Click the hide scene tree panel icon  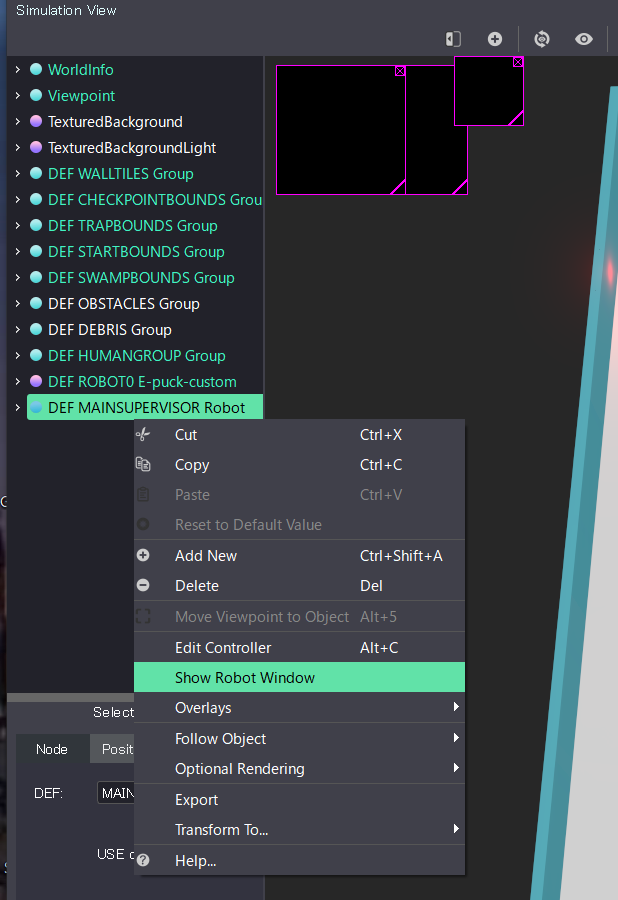point(453,39)
